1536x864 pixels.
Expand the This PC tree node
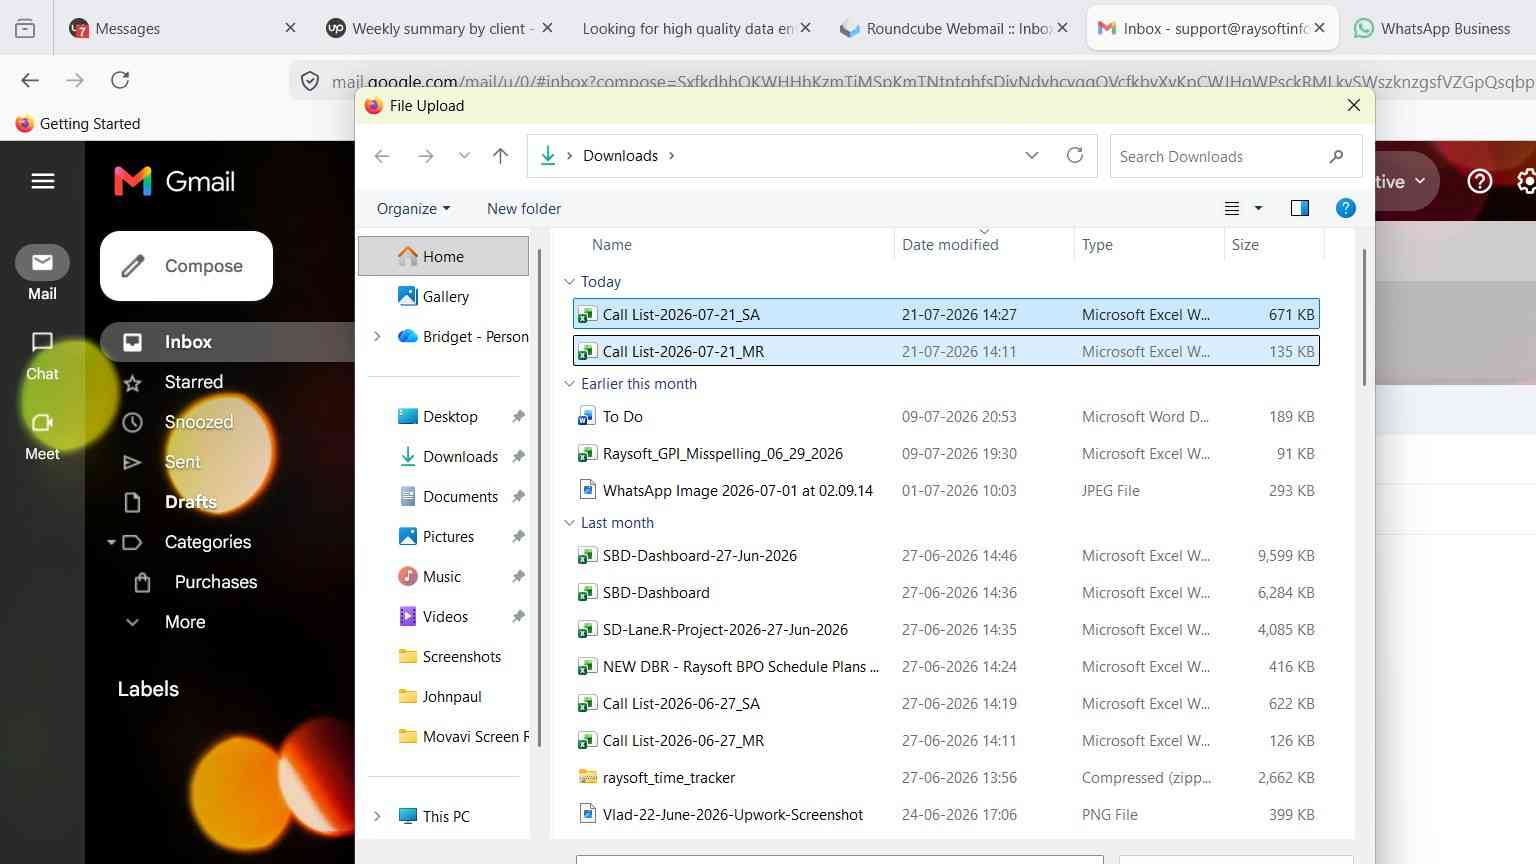tap(377, 816)
